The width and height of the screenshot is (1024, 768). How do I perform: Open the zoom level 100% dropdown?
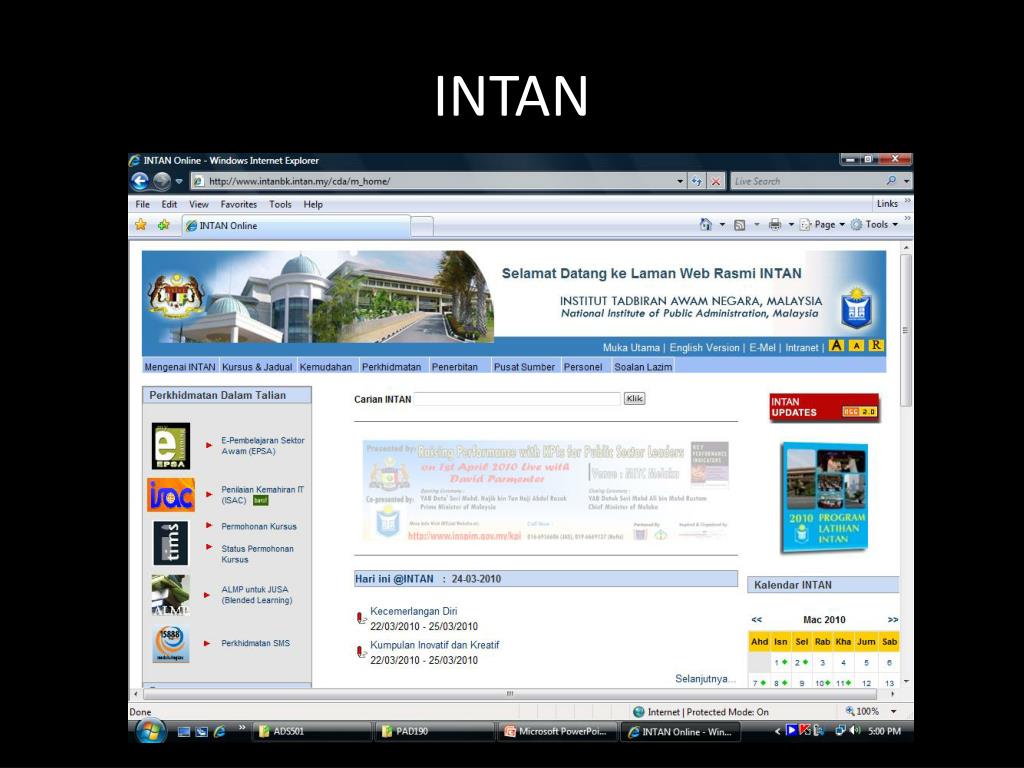pyautogui.click(x=893, y=711)
